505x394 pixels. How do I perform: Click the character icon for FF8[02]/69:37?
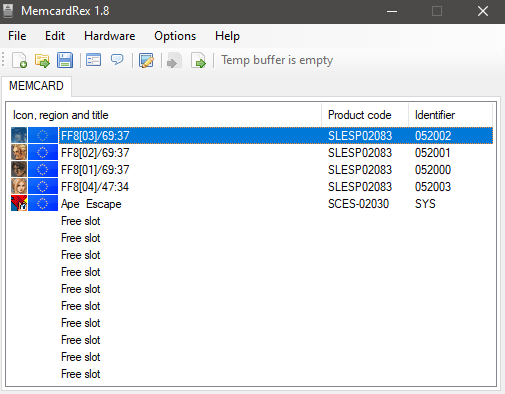(19, 153)
